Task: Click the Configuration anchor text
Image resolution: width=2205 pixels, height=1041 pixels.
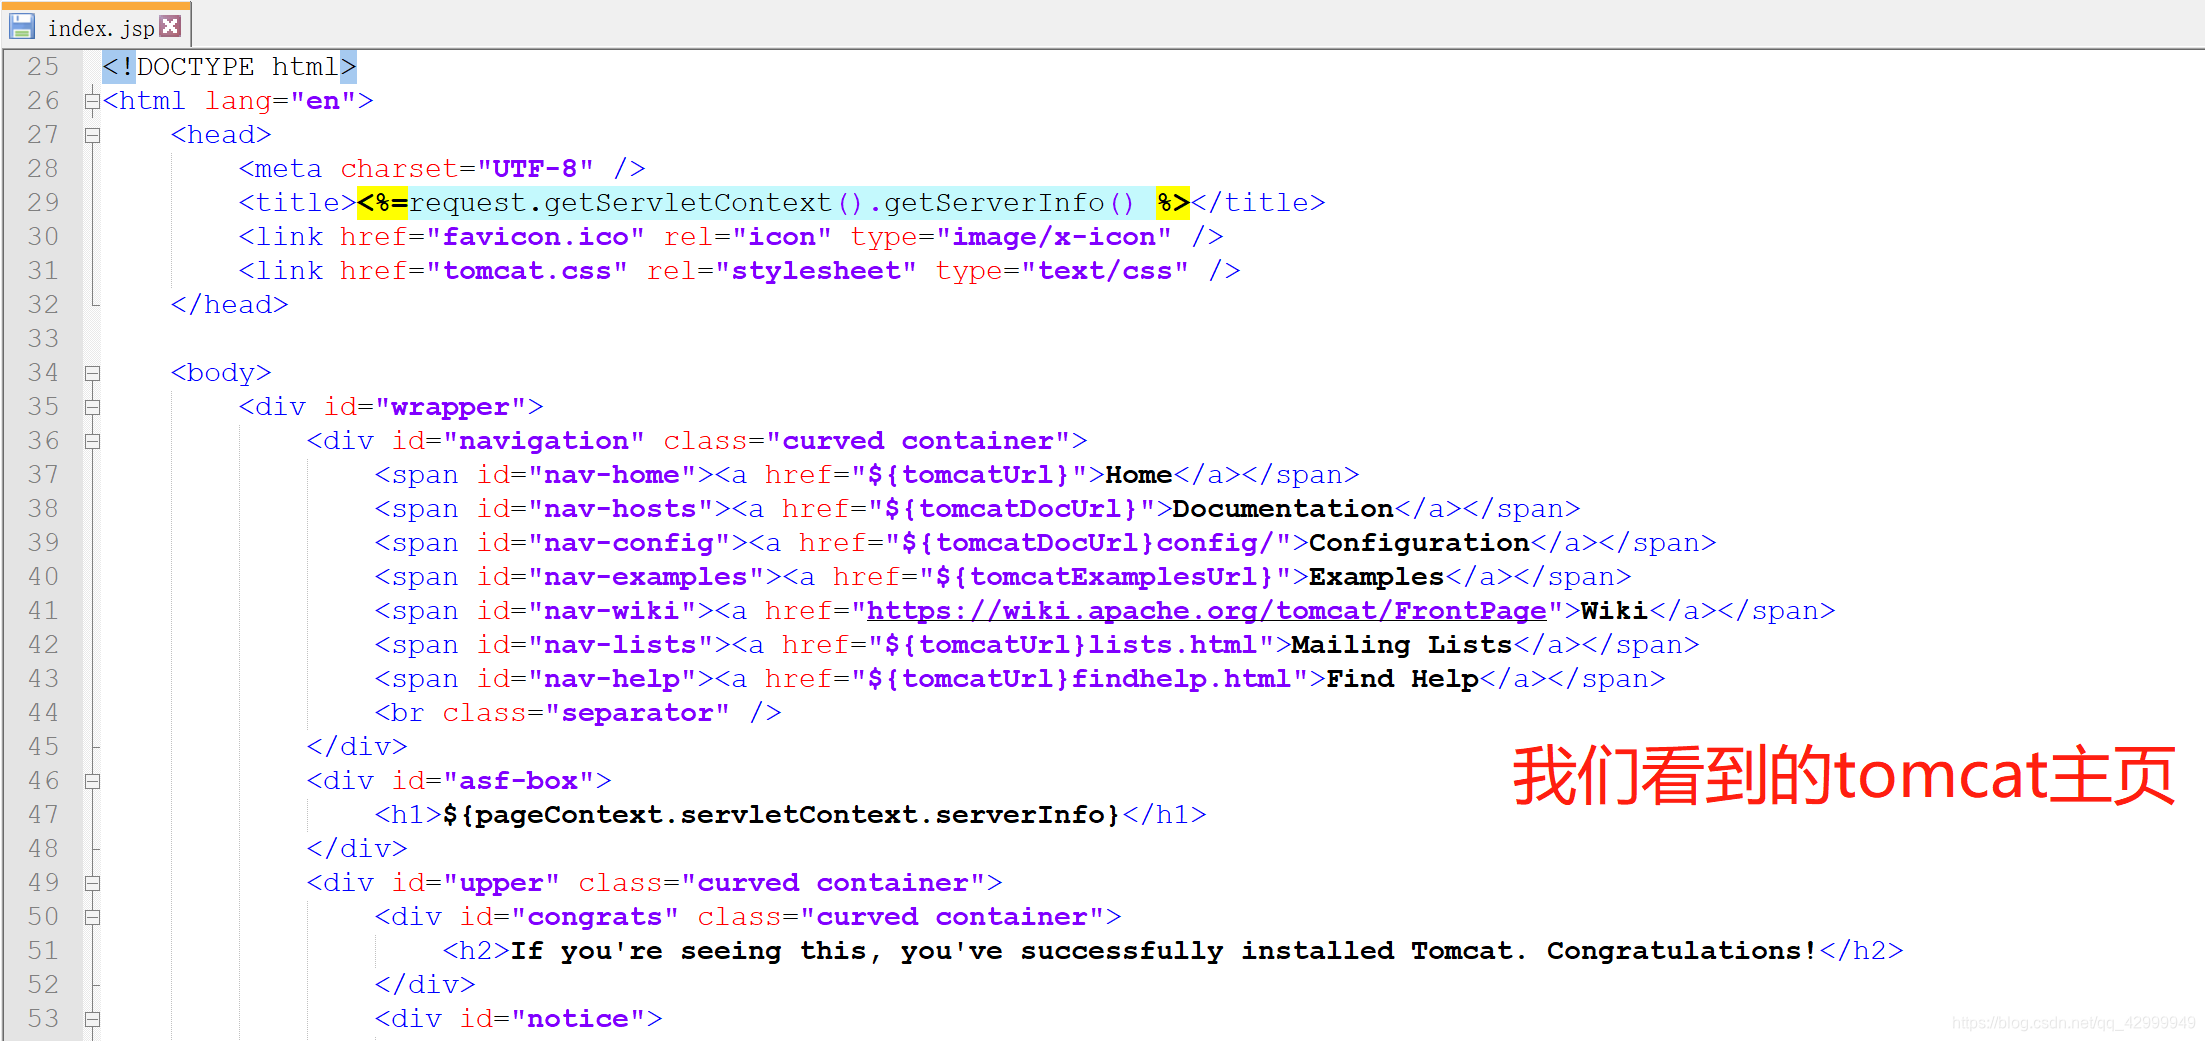Action: pyautogui.click(x=1418, y=543)
